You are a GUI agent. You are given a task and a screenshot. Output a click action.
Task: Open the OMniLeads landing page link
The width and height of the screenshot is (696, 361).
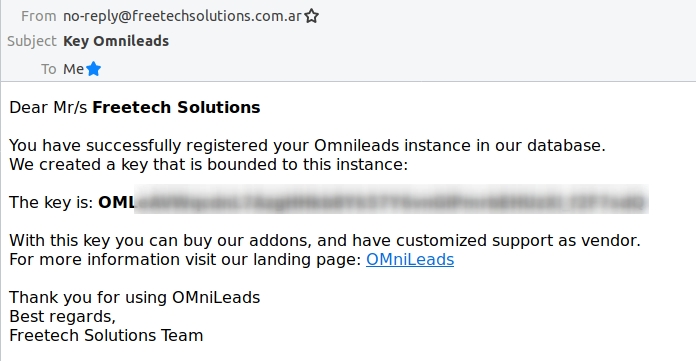point(410,259)
